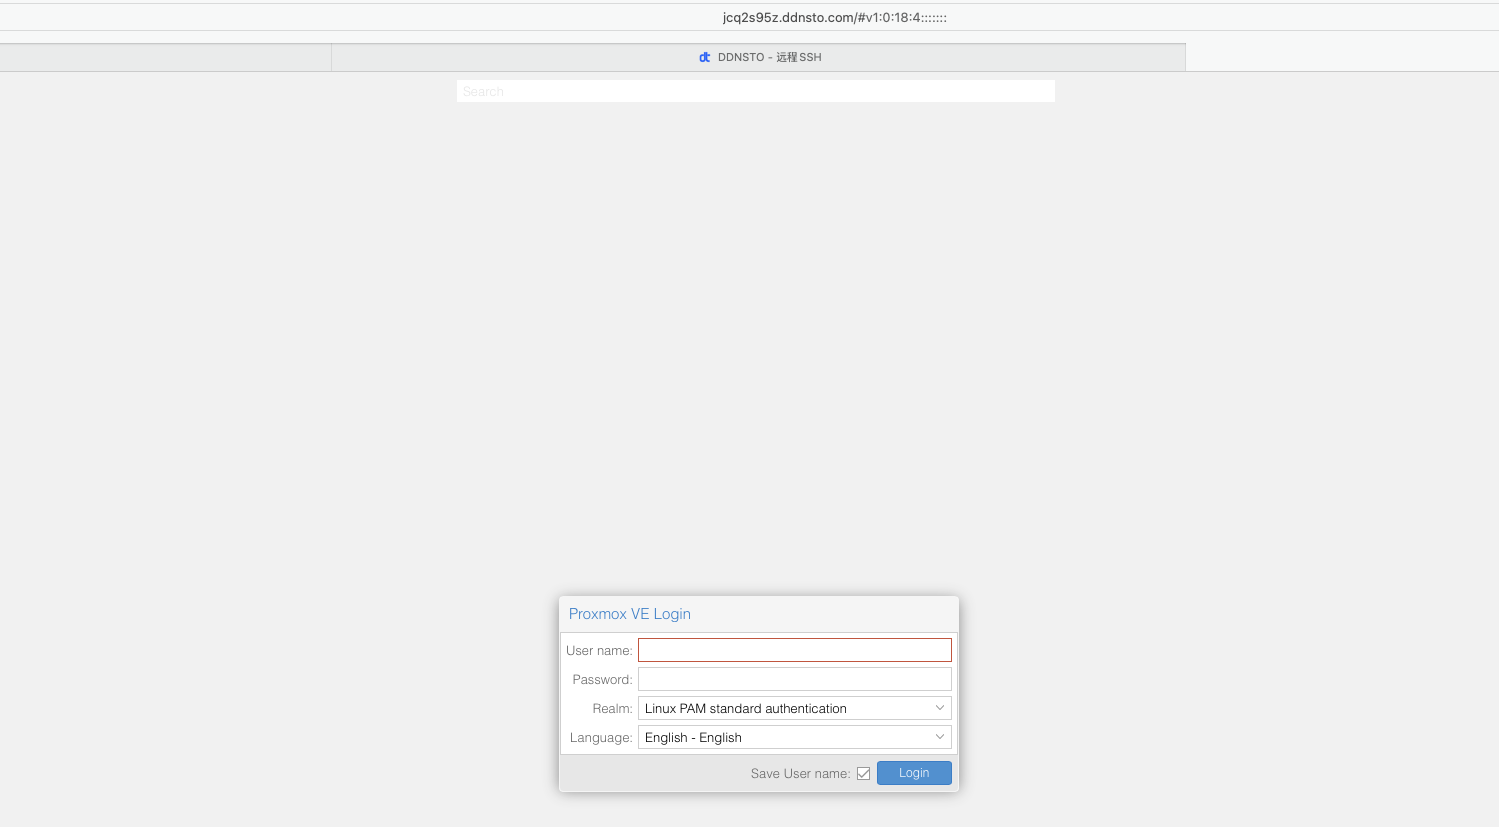The height and width of the screenshot is (827, 1499).
Task: Open the Language dropdown
Action: click(x=795, y=737)
